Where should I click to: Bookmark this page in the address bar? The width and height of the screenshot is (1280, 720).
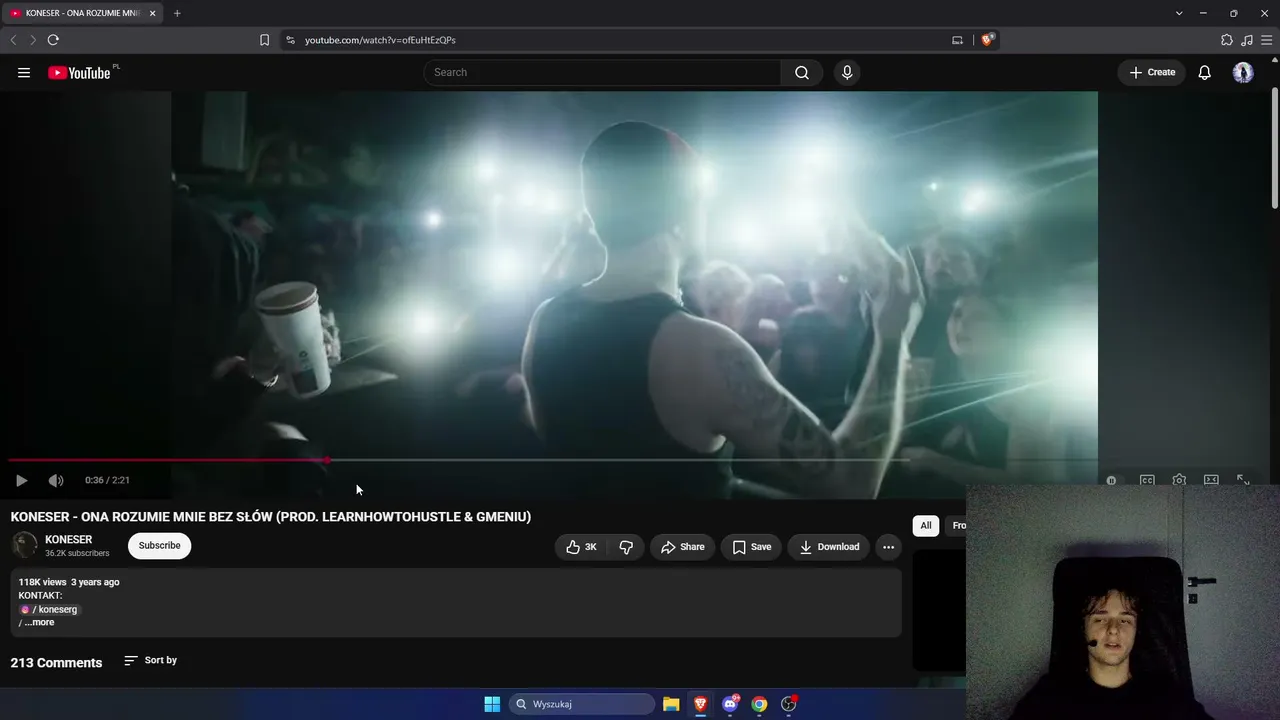264,40
